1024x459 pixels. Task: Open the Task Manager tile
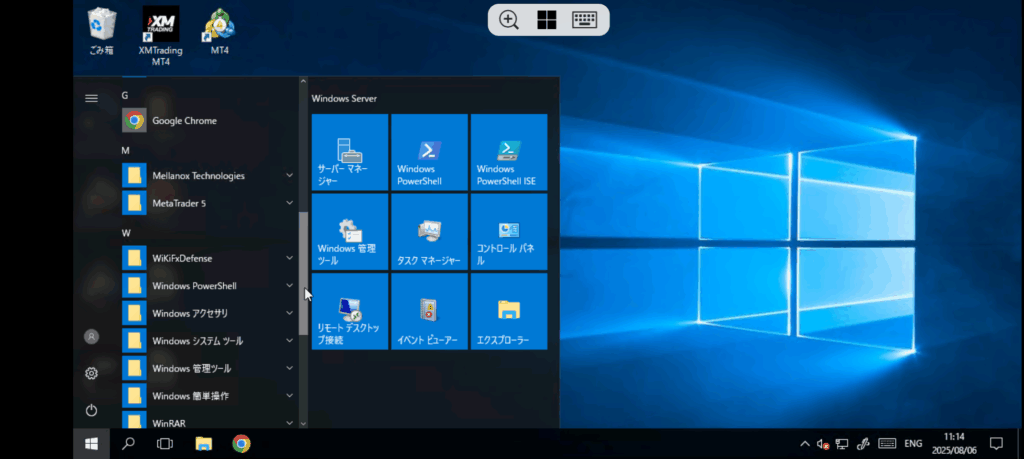point(429,232)
